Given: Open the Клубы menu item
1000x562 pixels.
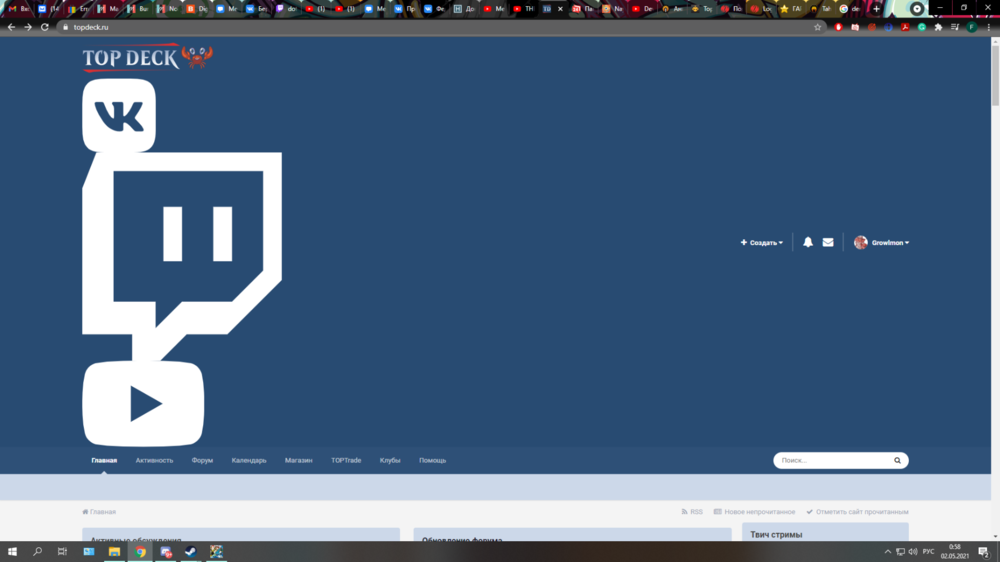Looking at the screenshot, I should (390, 461).
